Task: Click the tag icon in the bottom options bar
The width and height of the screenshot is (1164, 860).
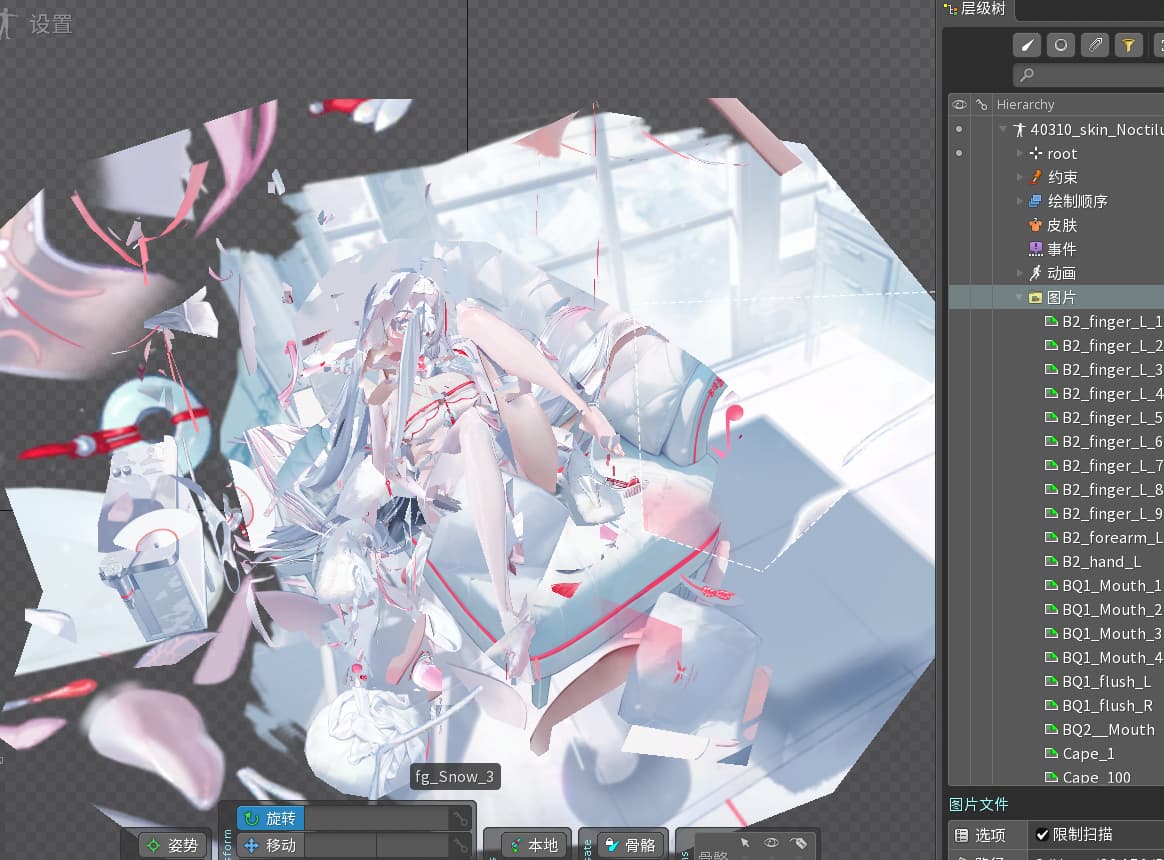Action: (x=799, y=842)
